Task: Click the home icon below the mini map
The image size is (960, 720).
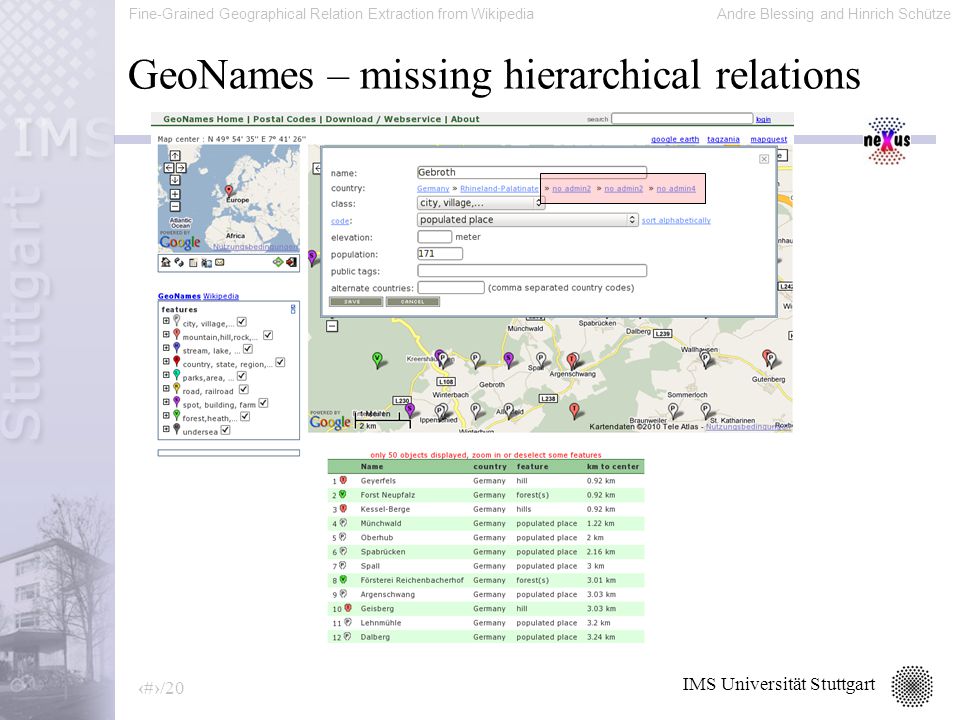Action: click(165, 262)
